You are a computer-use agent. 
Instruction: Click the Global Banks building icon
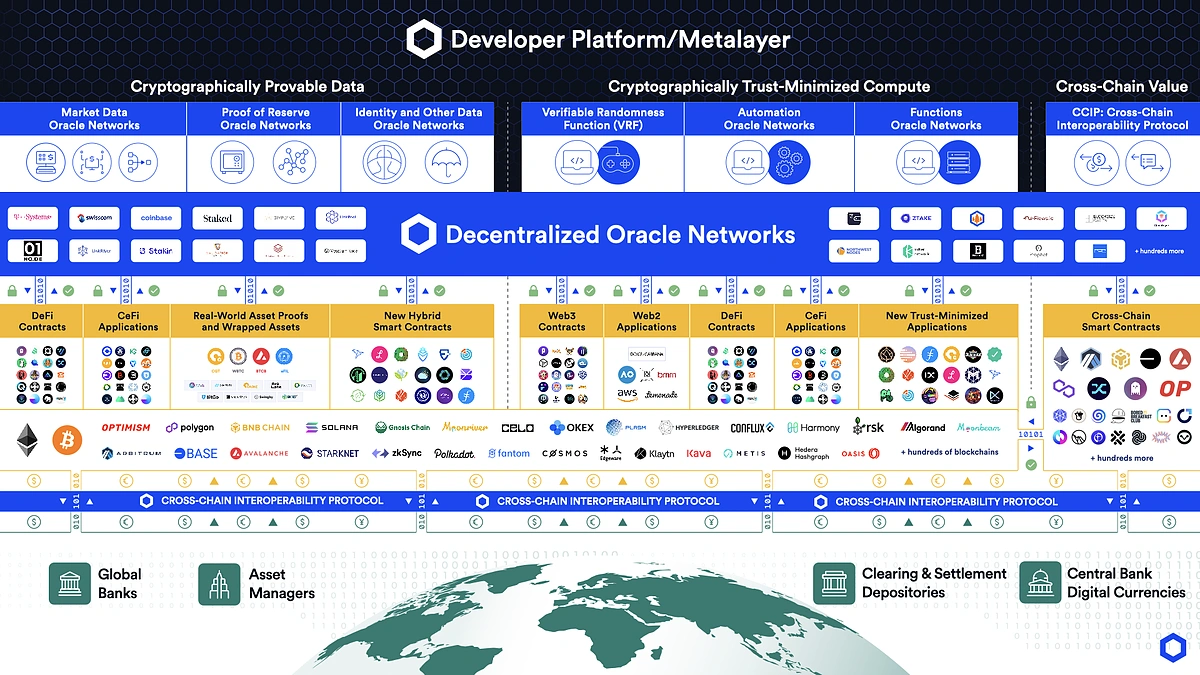tap(69, 583)
